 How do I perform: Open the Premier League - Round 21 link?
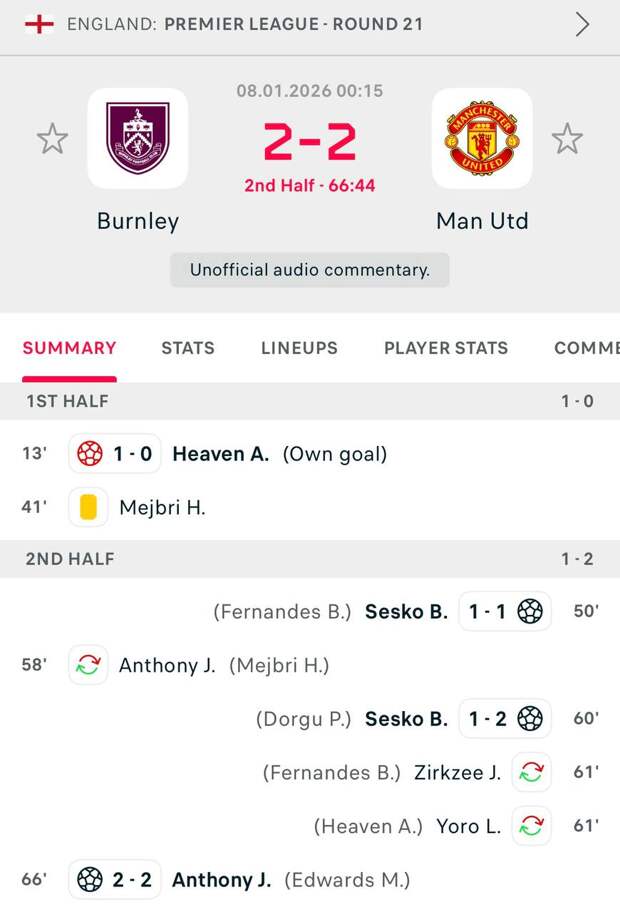coord(293,24)
